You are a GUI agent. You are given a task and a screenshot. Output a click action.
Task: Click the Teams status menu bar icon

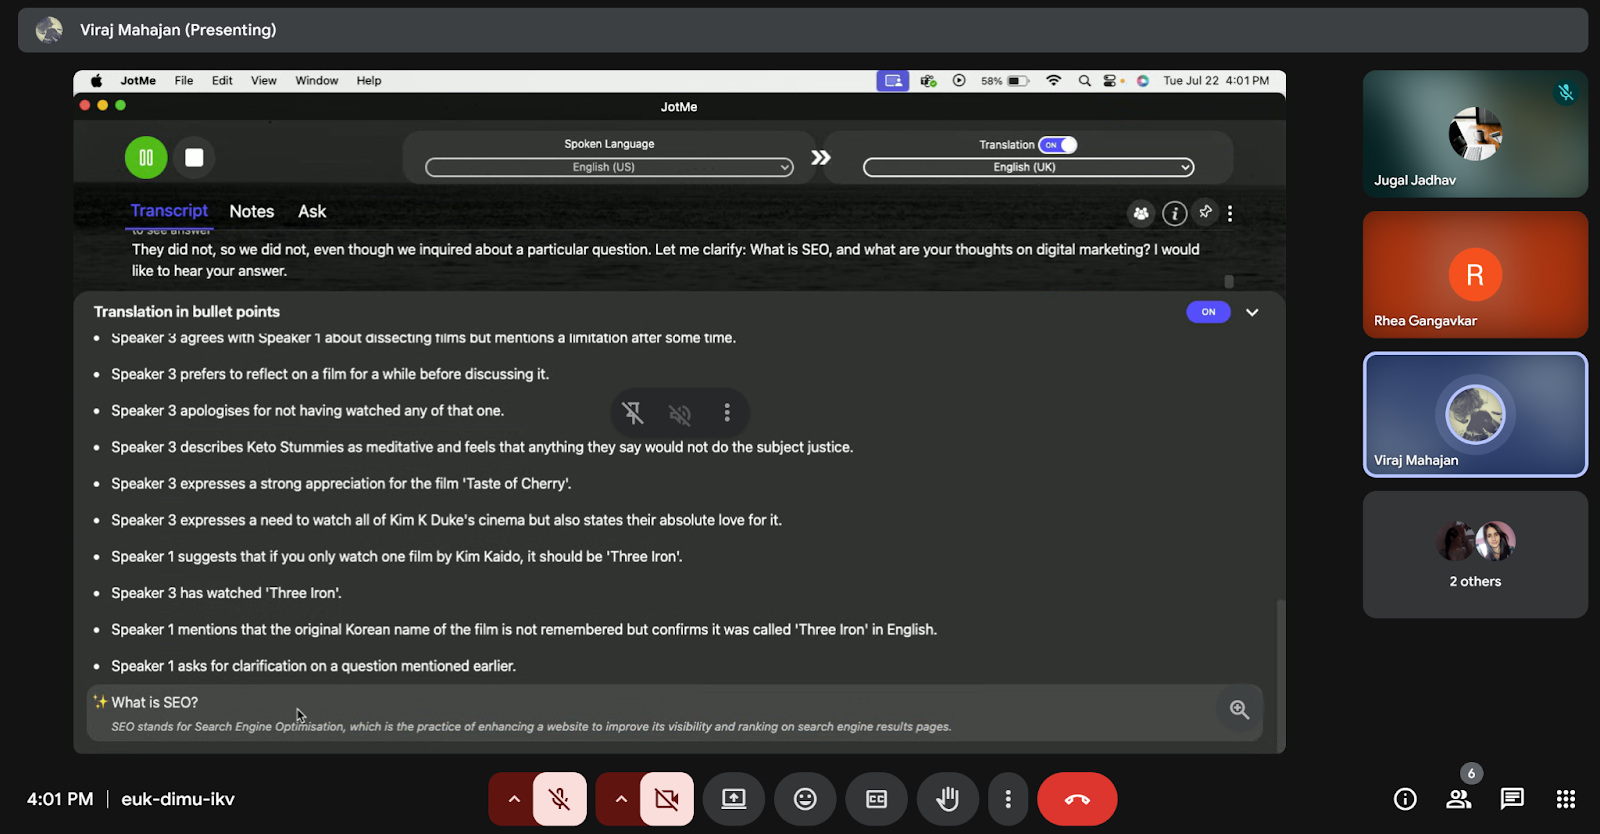[928, 81]
